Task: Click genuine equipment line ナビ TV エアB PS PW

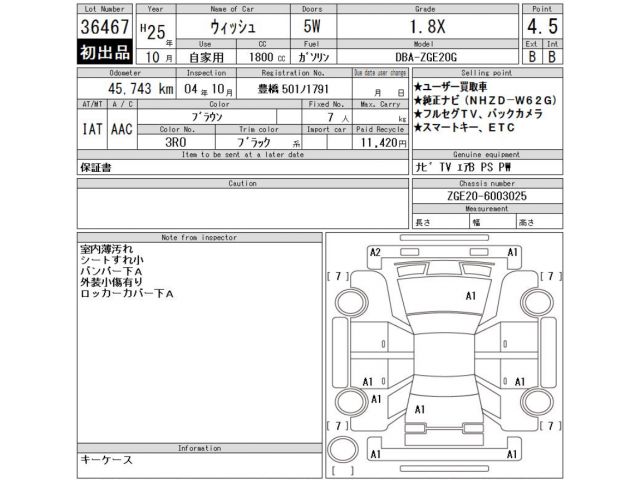Action: click(463, 167)
